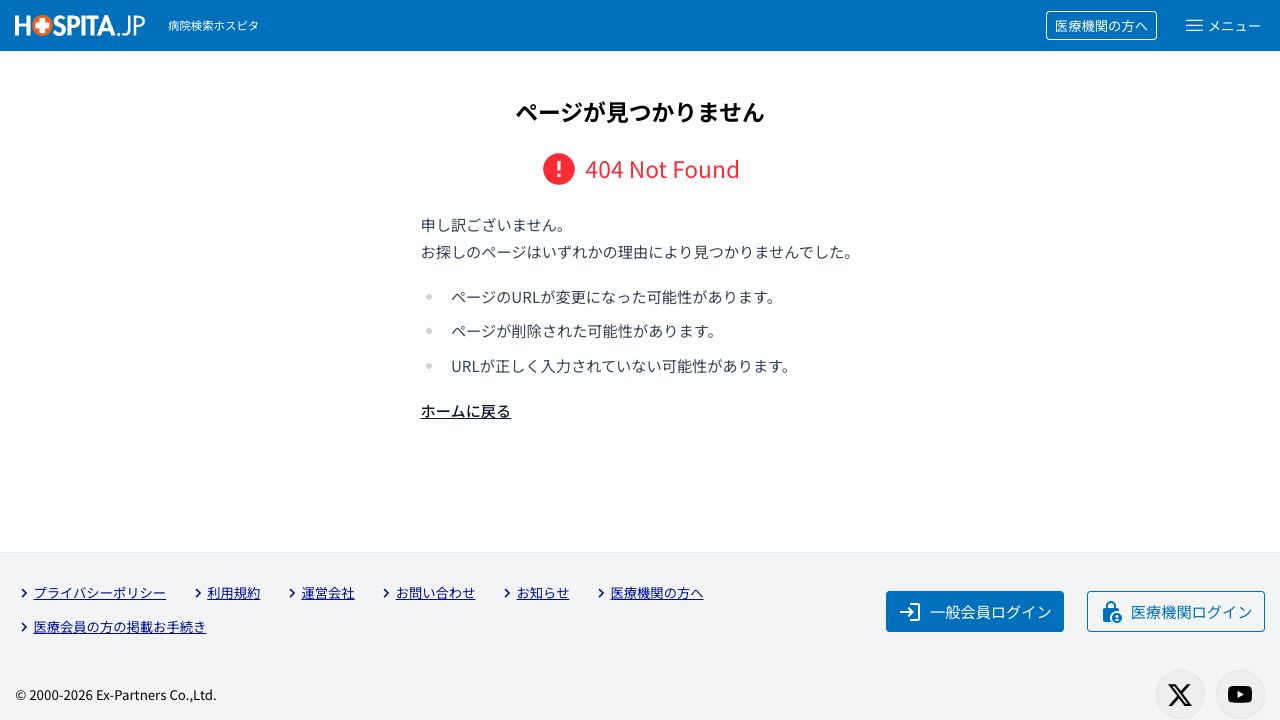Viewport: 1280px width, 720px height.
Task: Click the 病院検索ホスピタ tagline
Action: pyautogui.click(x=213, y=26)
